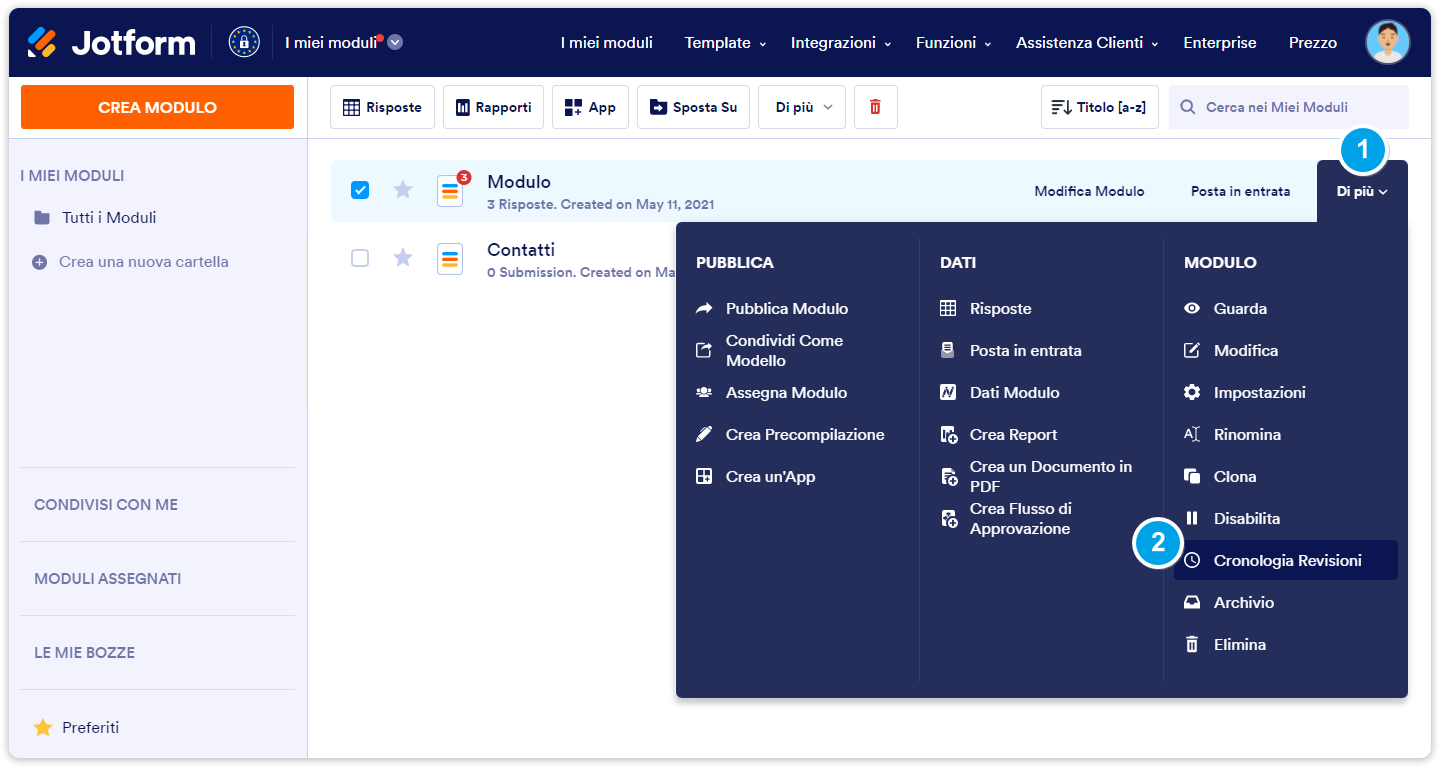The image size is (1440, 768).
Task: Click the table icon next to Risposte in menu
Action: 948,309
